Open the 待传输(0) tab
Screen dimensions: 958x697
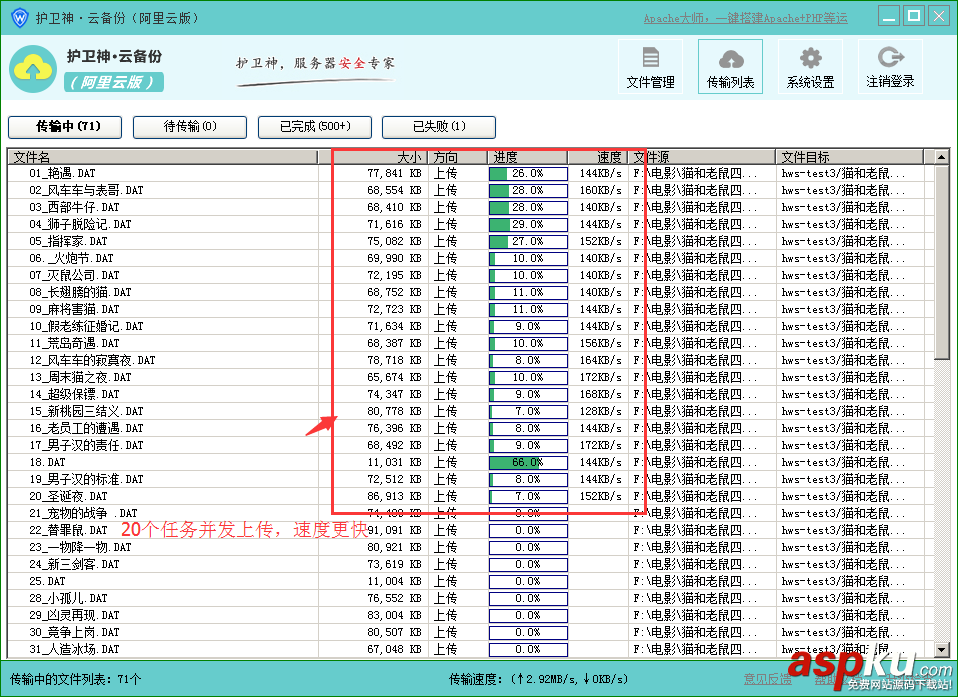[x=189, y=127]
